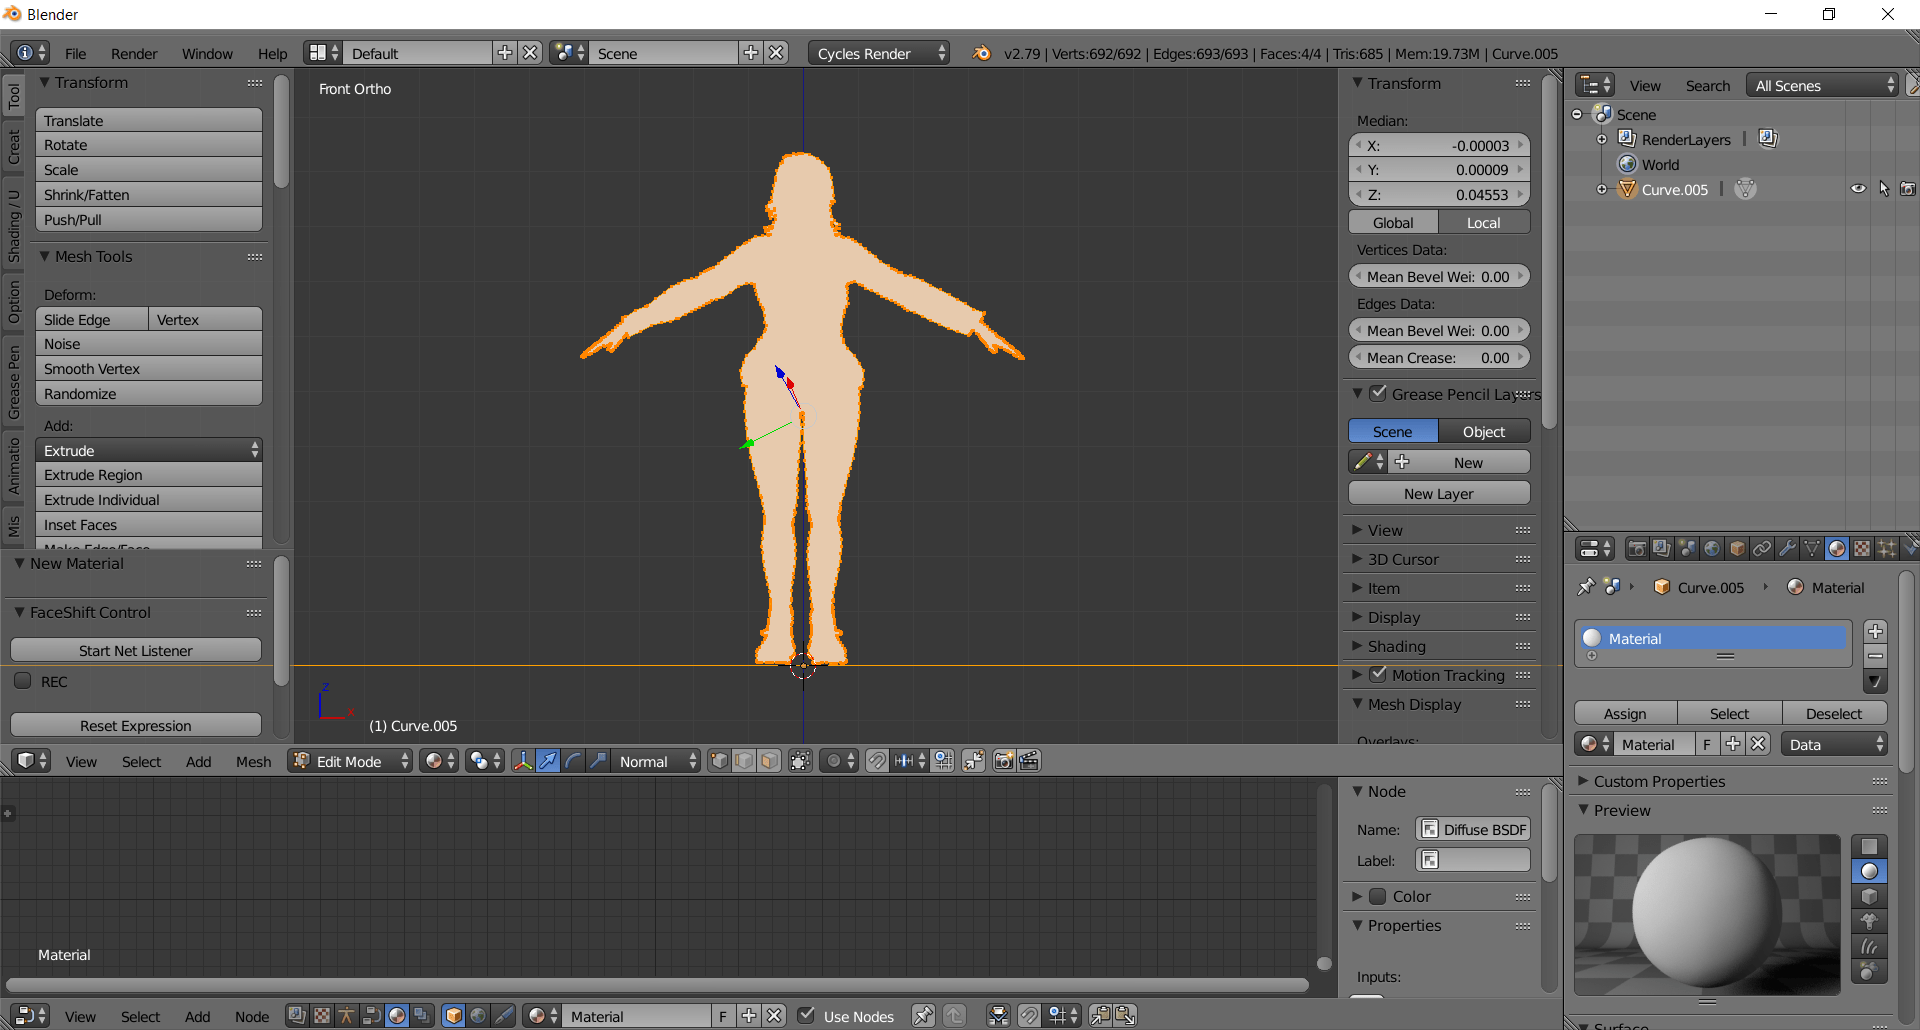This screenshot has width=1920, height=1030.
Task: Open the Modifiers wrench tab in Properties
Action: click(x=1787, y=548)
